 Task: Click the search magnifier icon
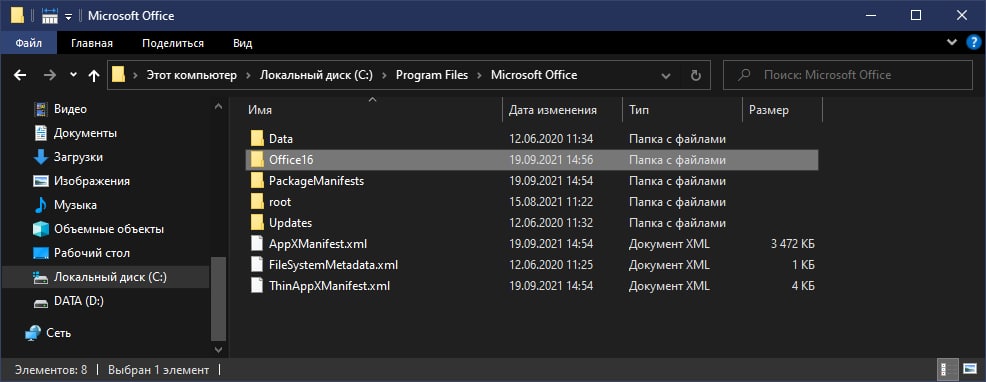[x=744, y=75]
